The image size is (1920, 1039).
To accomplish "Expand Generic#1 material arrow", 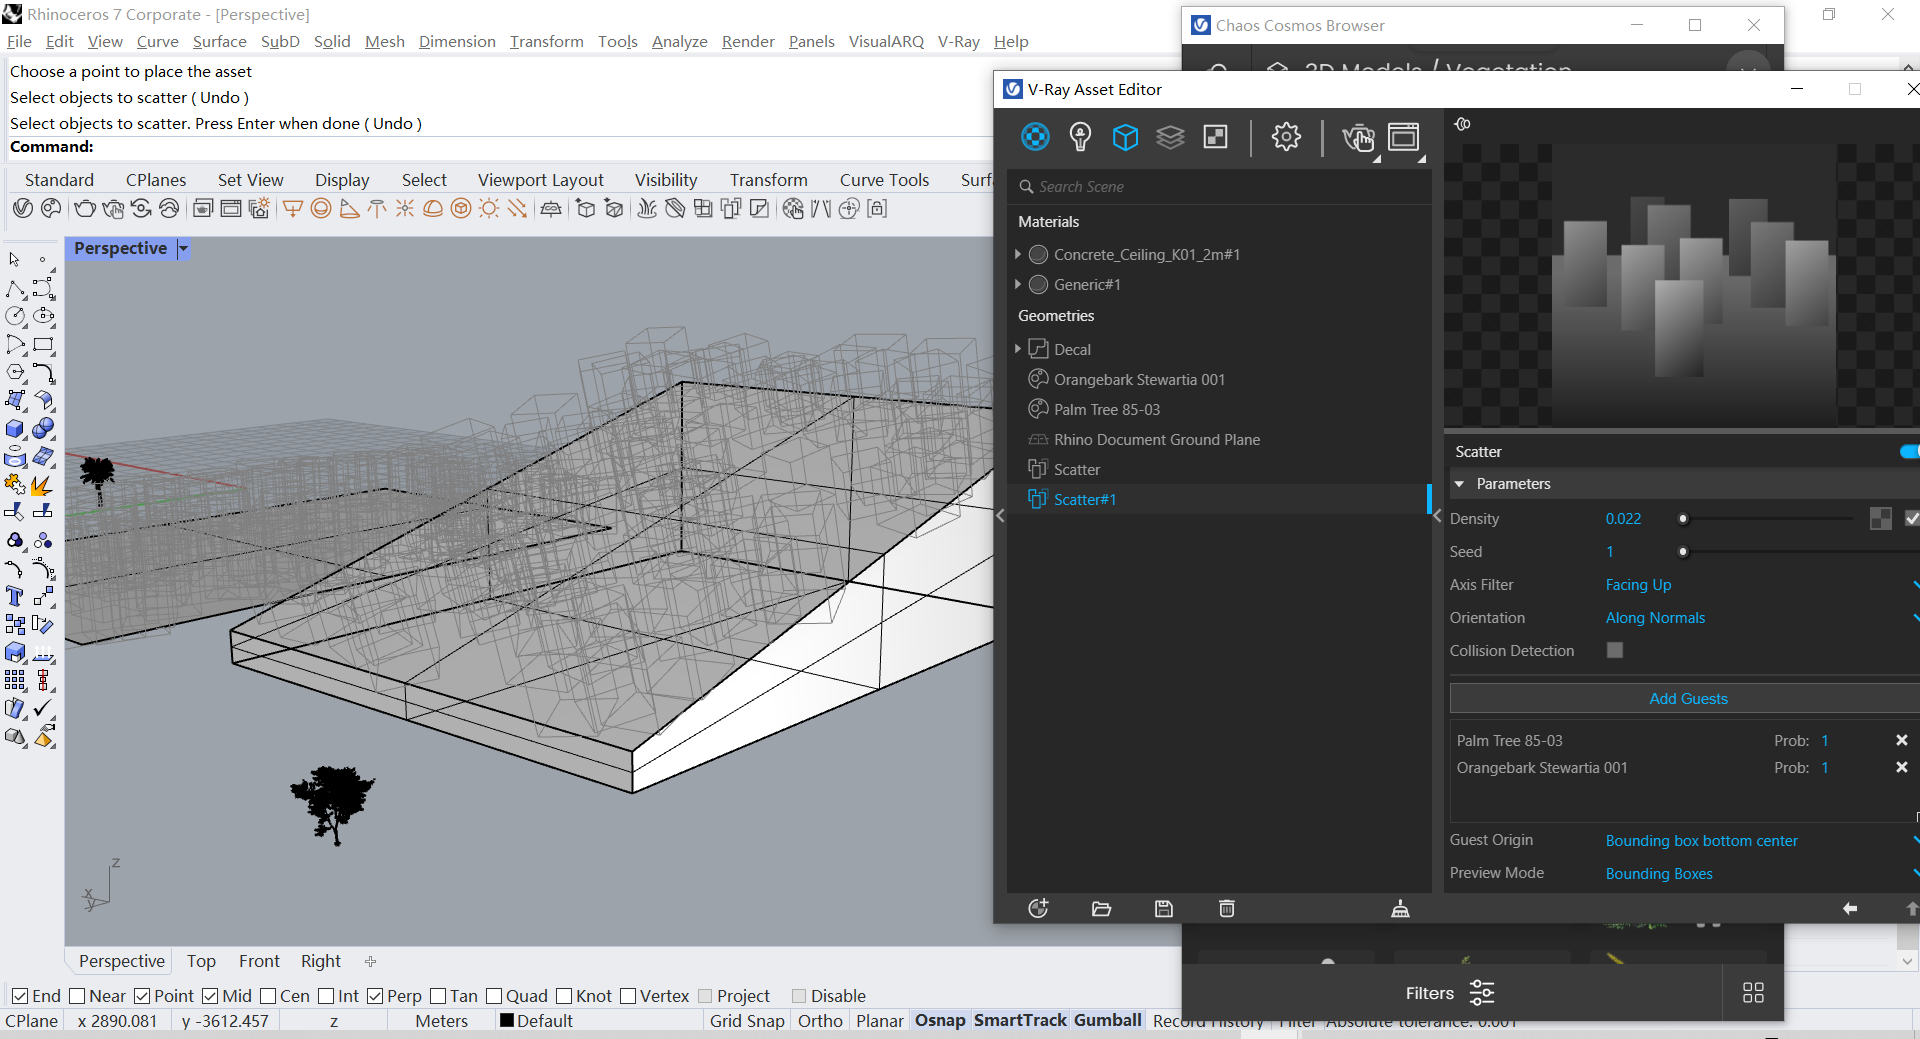I will click(1018, 284).
